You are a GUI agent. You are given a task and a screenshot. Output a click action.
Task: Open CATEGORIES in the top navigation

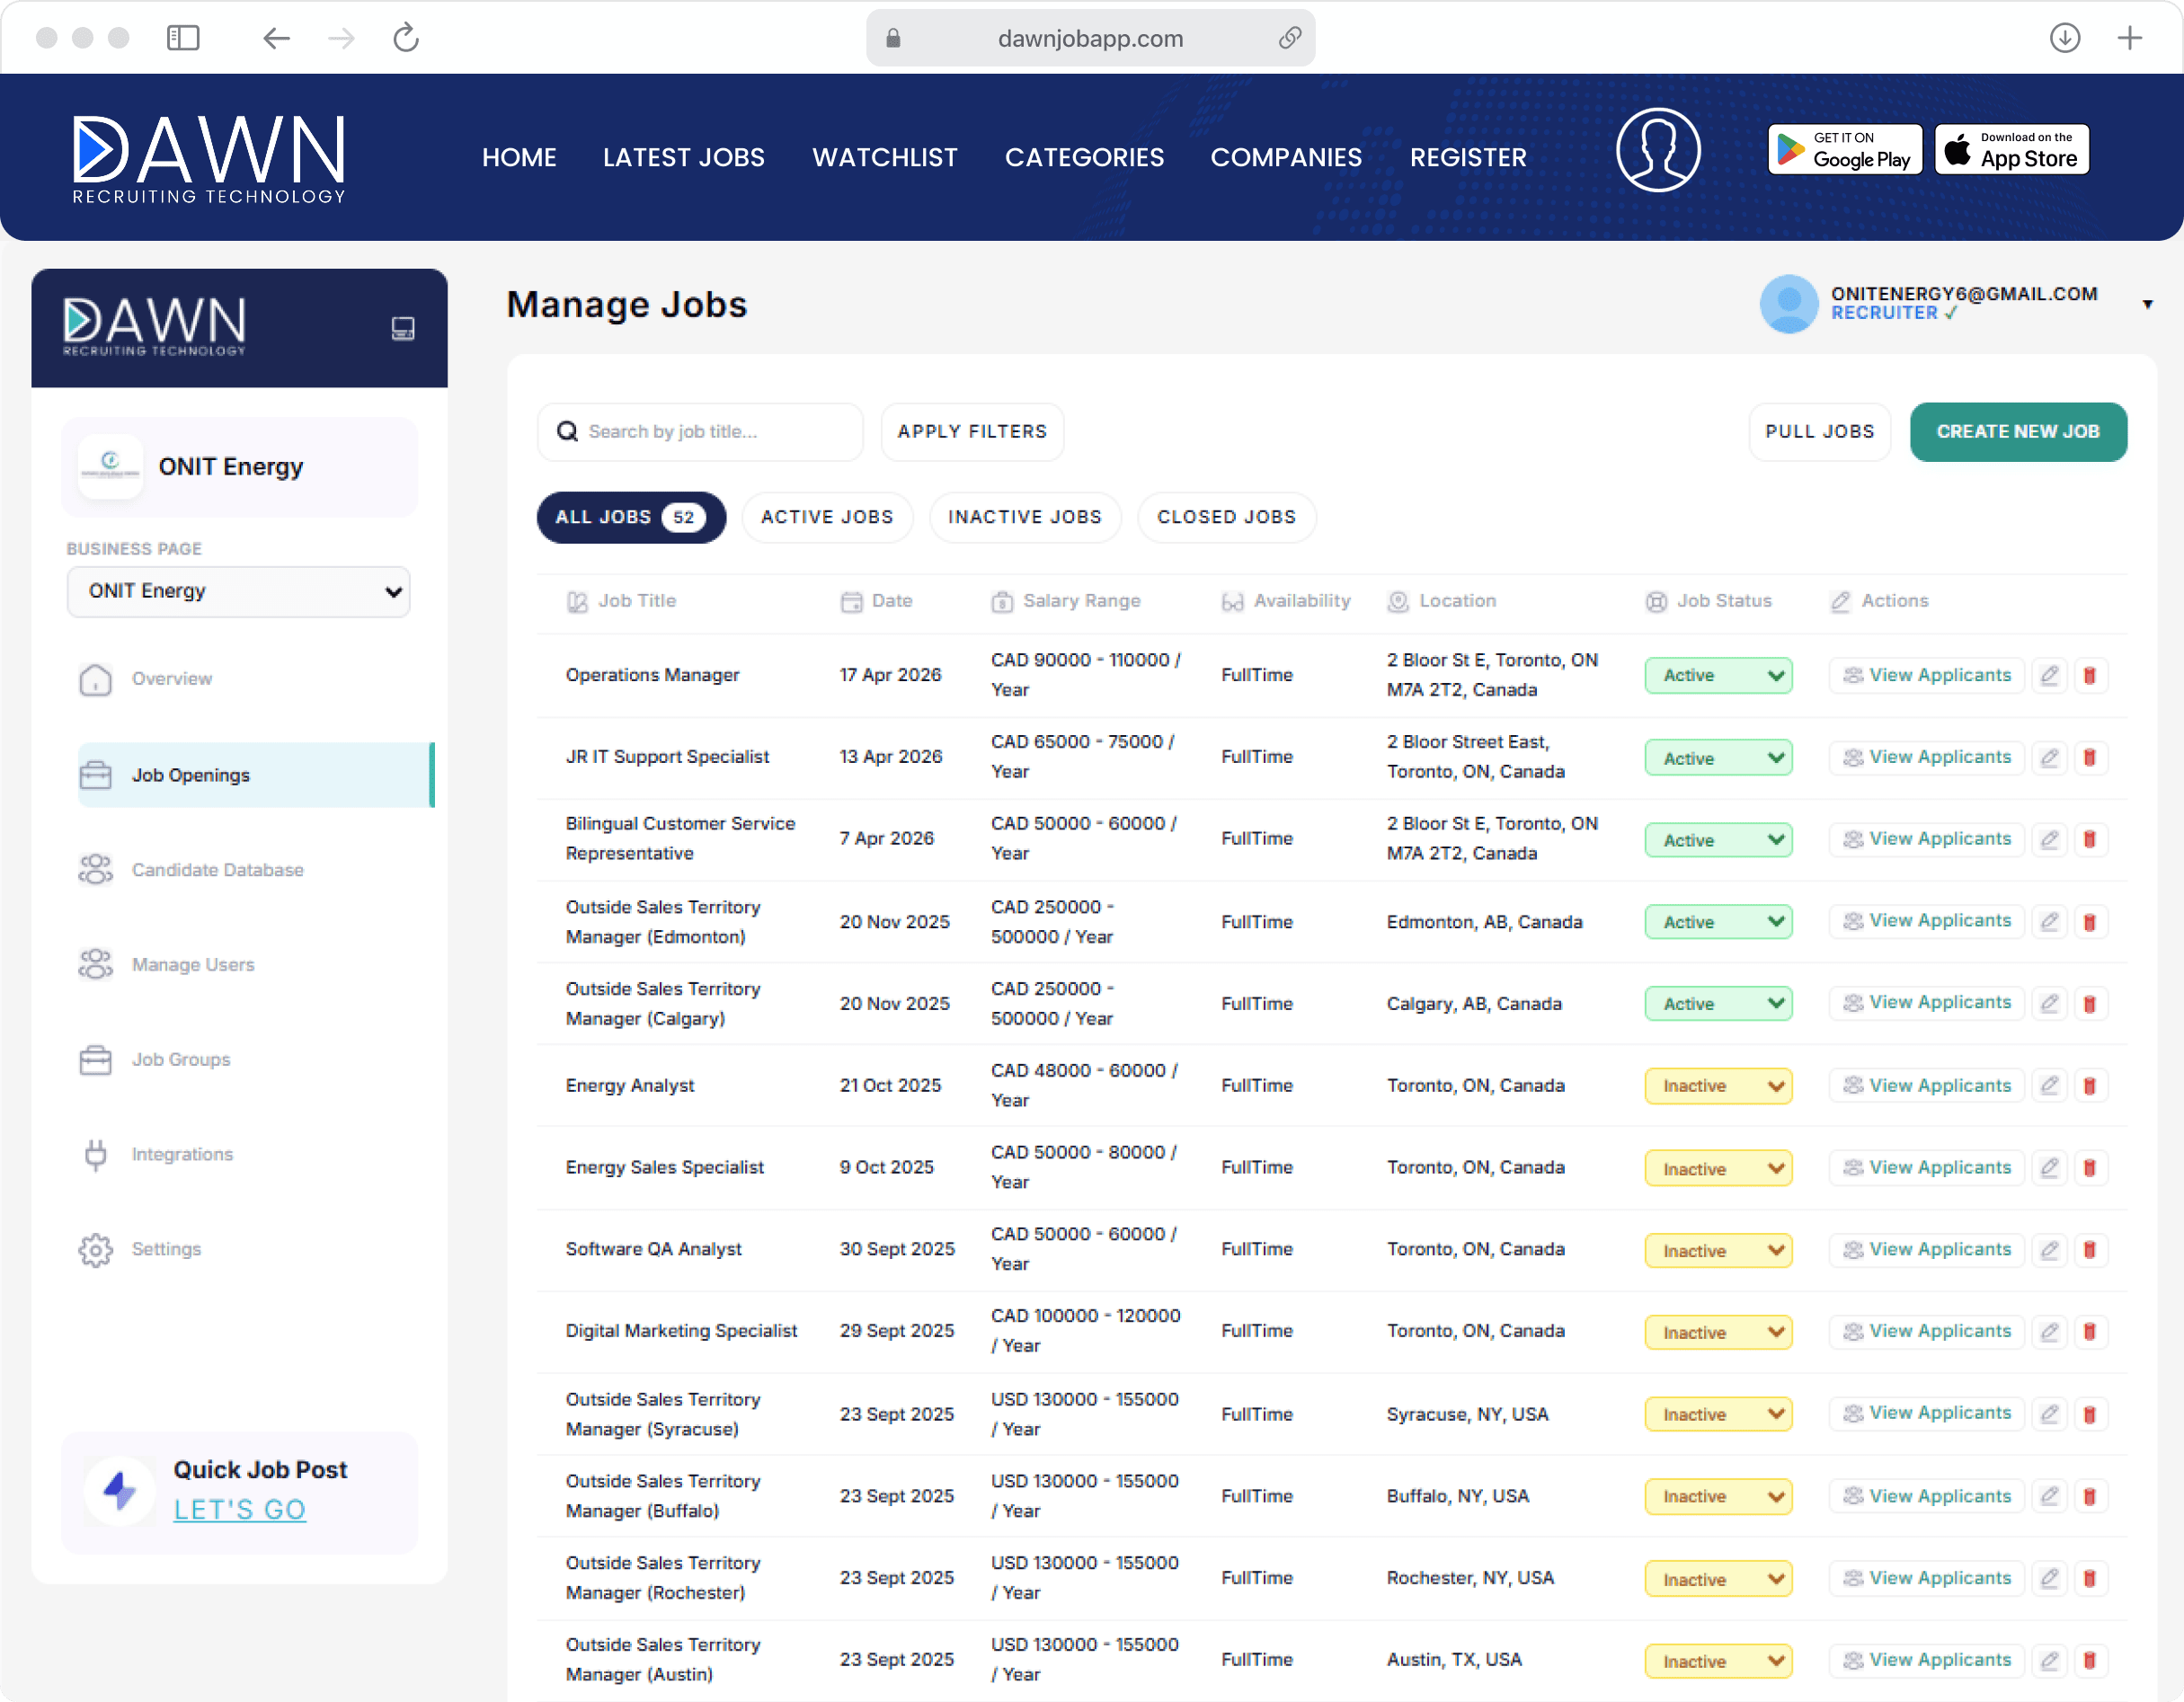coord(1084,157)
